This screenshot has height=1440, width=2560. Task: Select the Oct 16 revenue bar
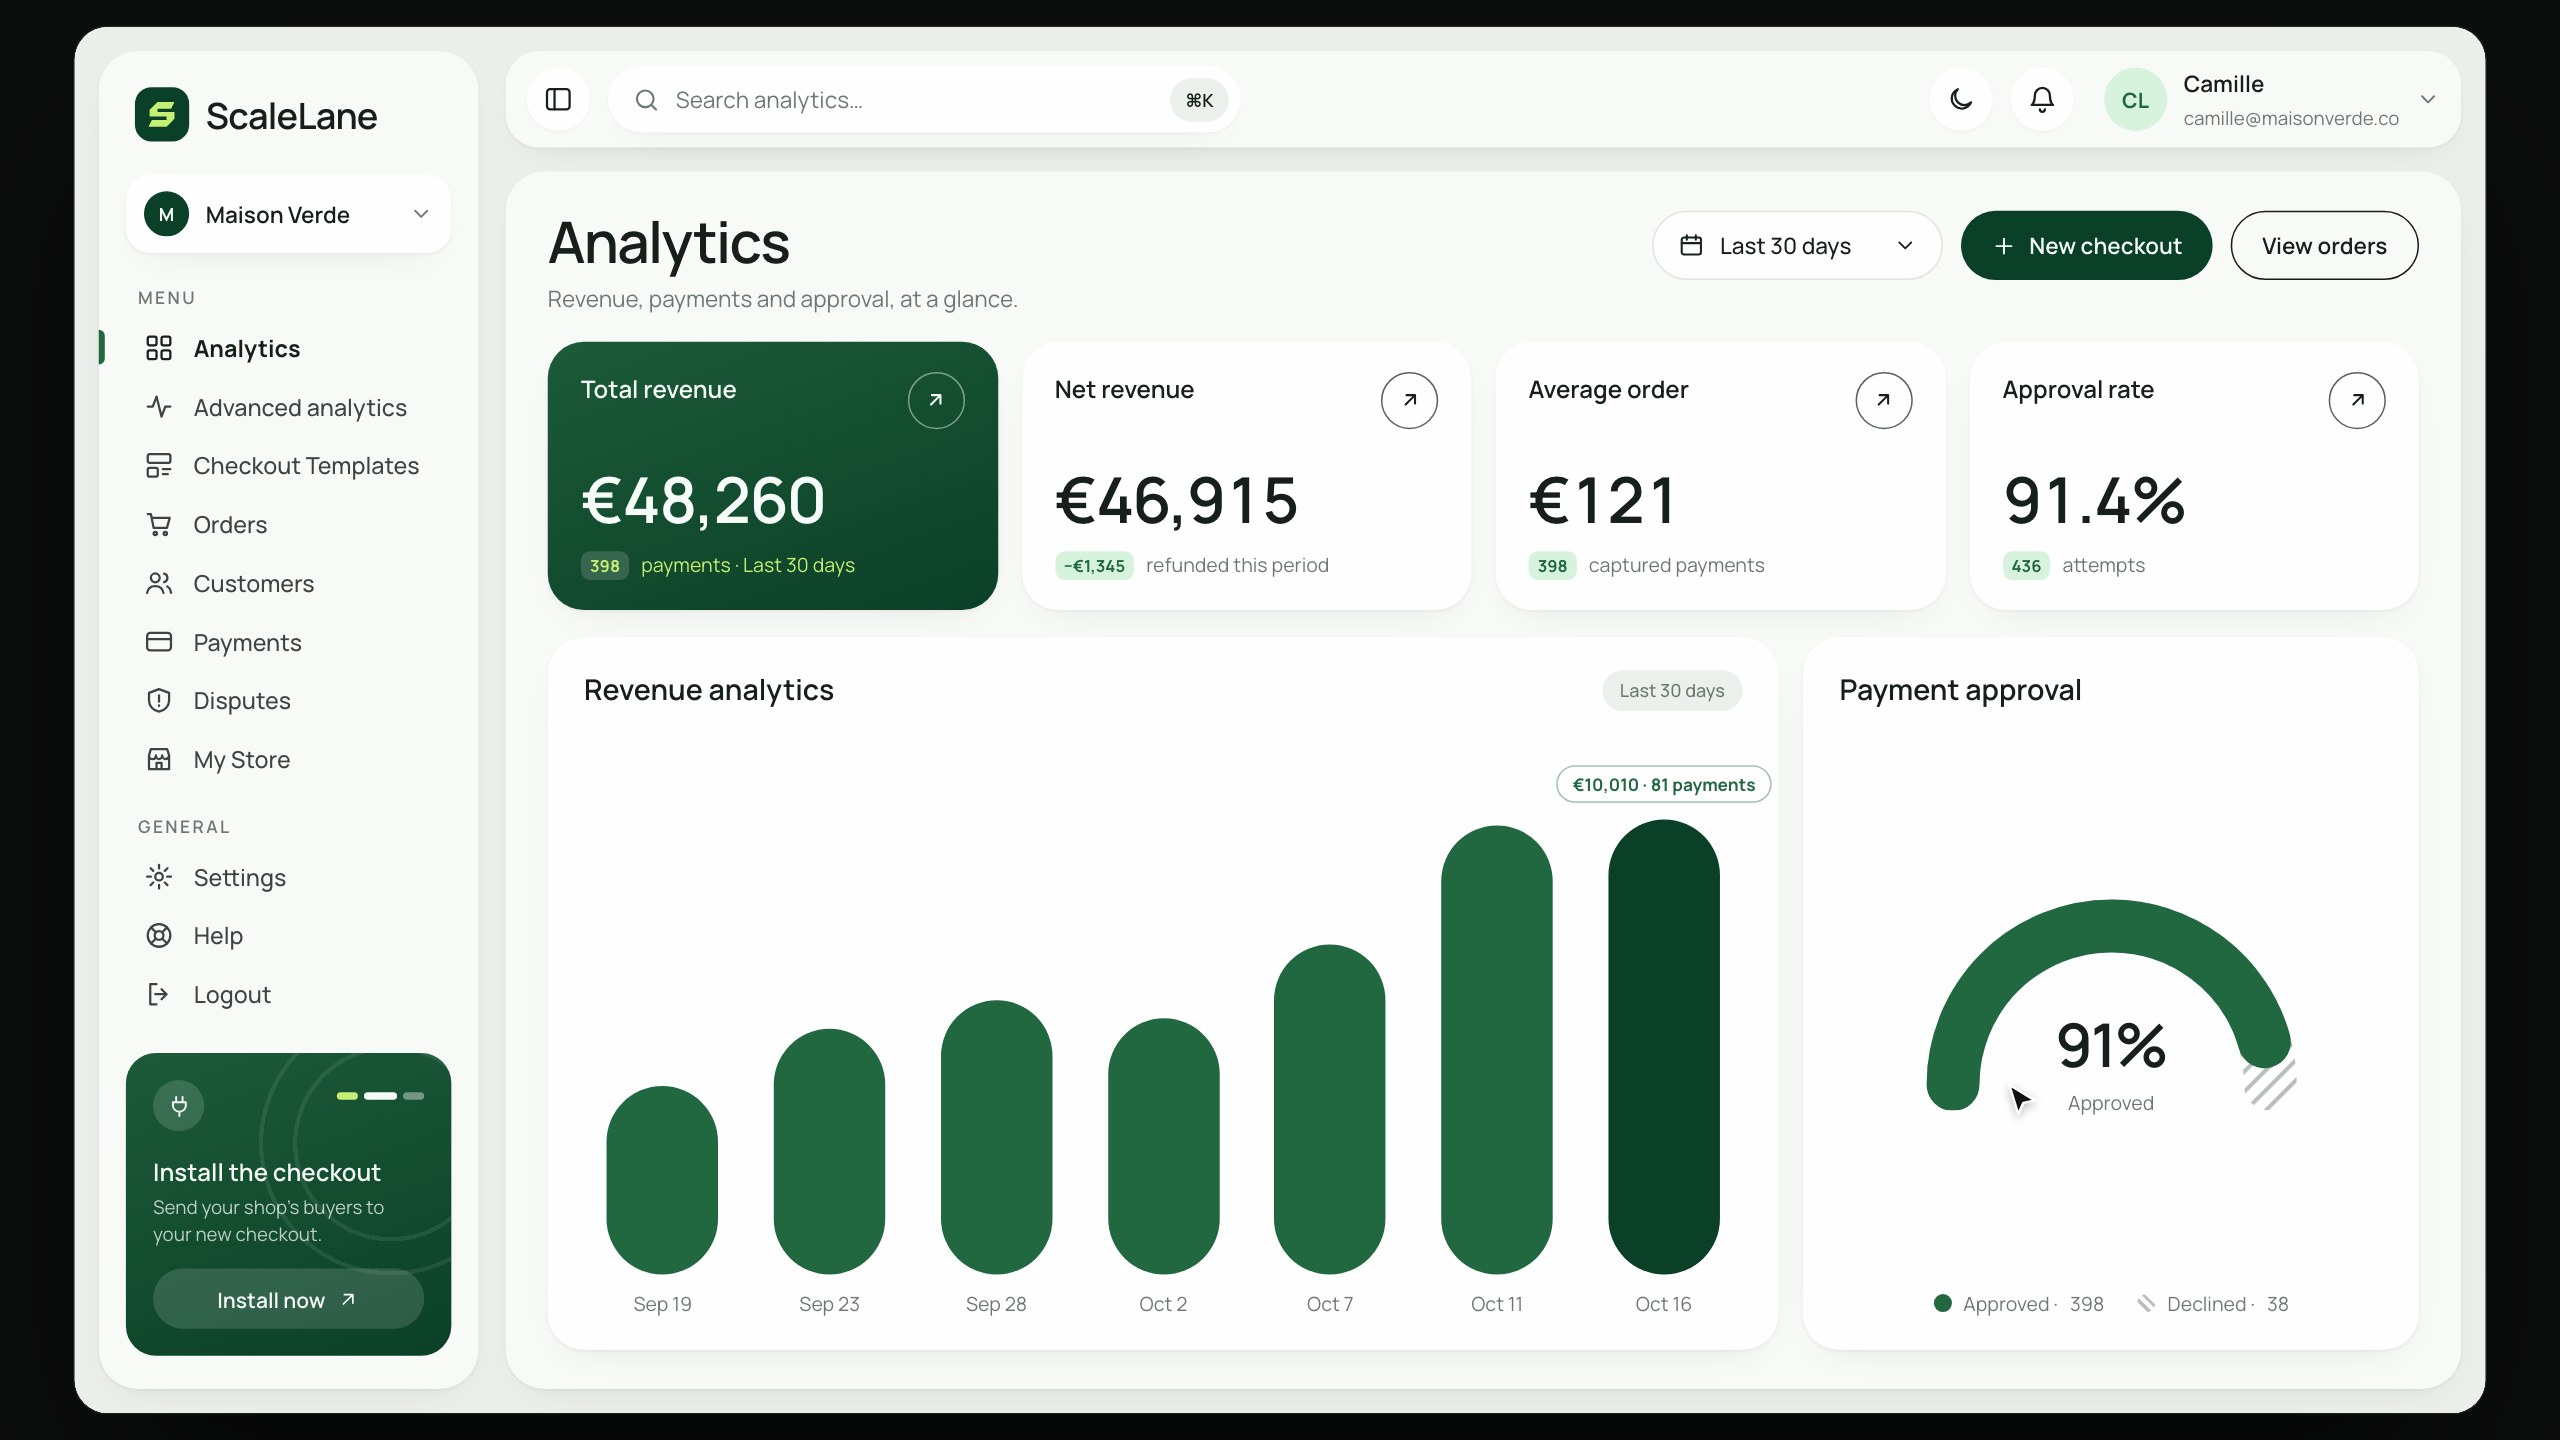(x=1663, y=1046)
